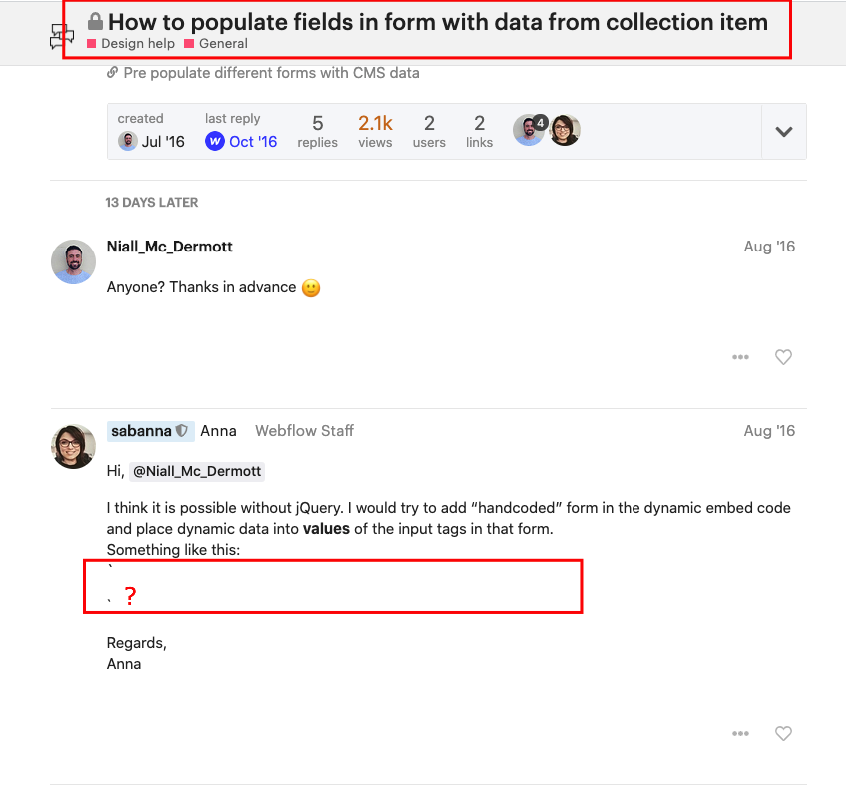Viewport: 846px width, 786px height.
Task: Click the avatar with the 4 badge
Action: coord(529,129)
